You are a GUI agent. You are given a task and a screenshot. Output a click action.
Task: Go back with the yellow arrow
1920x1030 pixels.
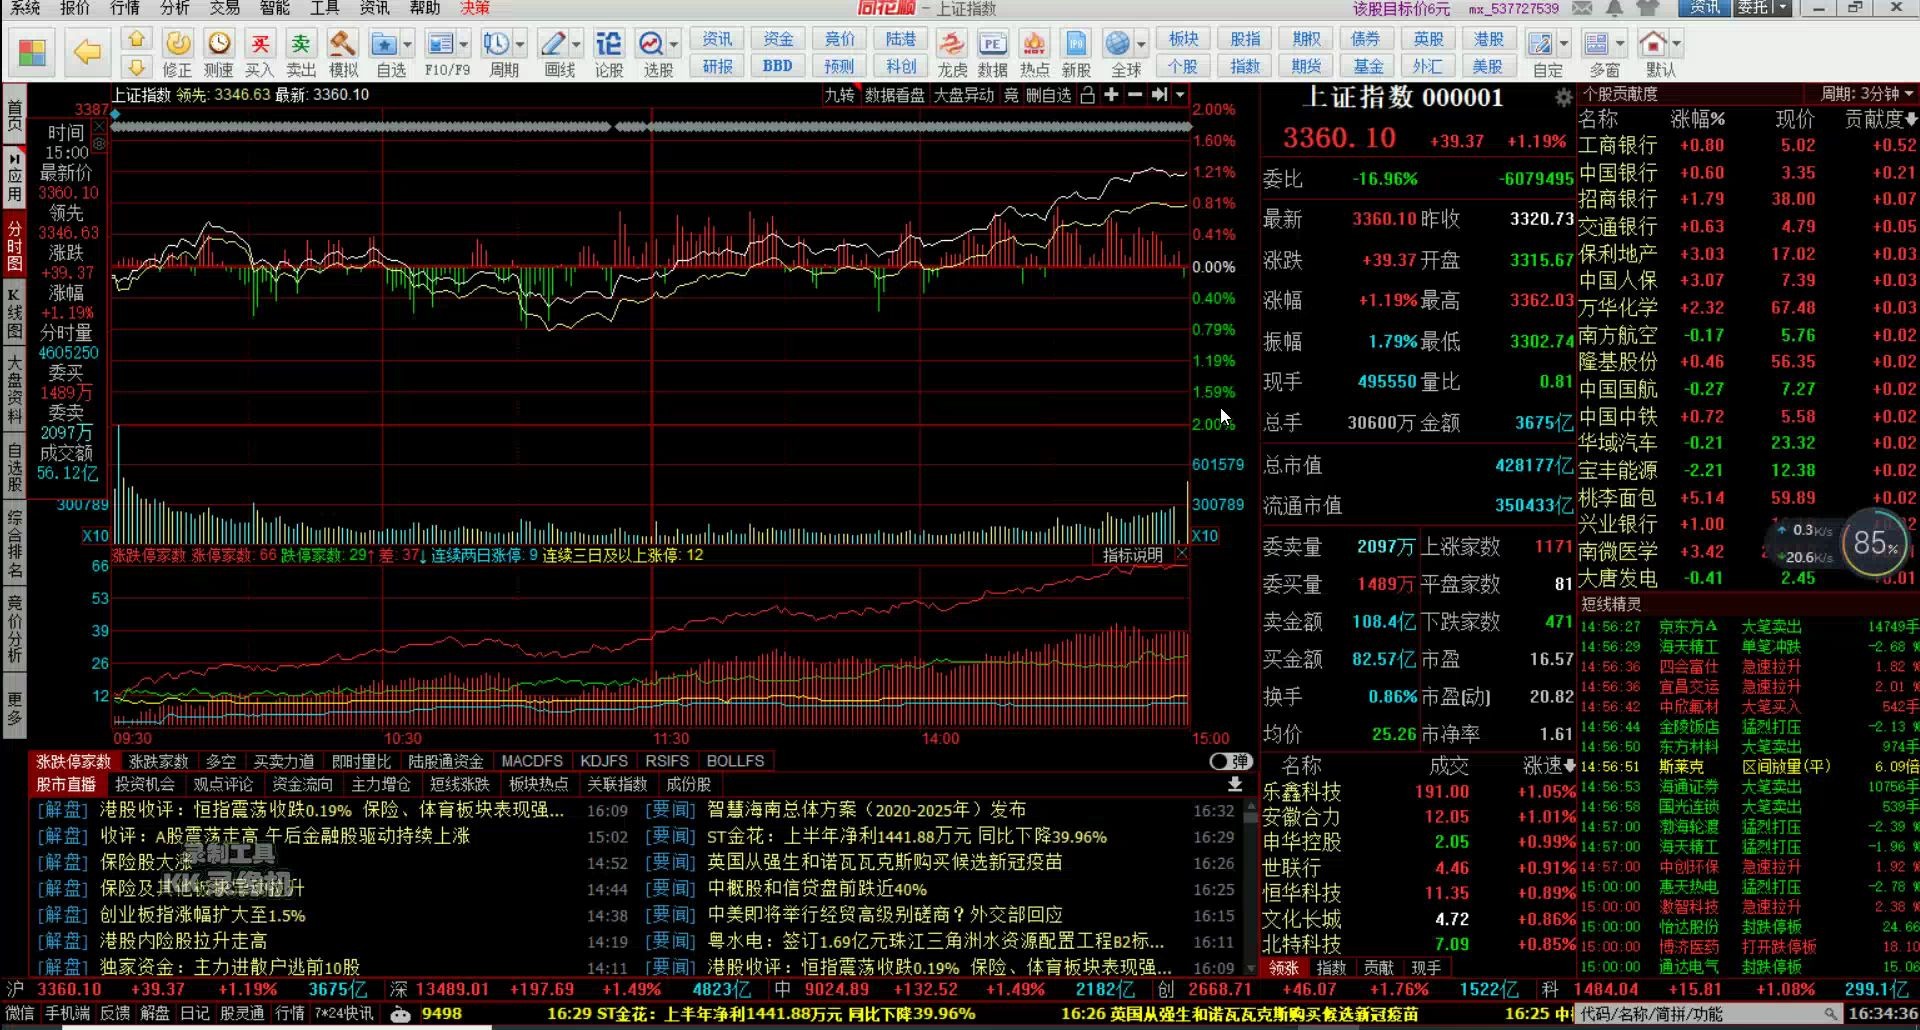[87, 52]
